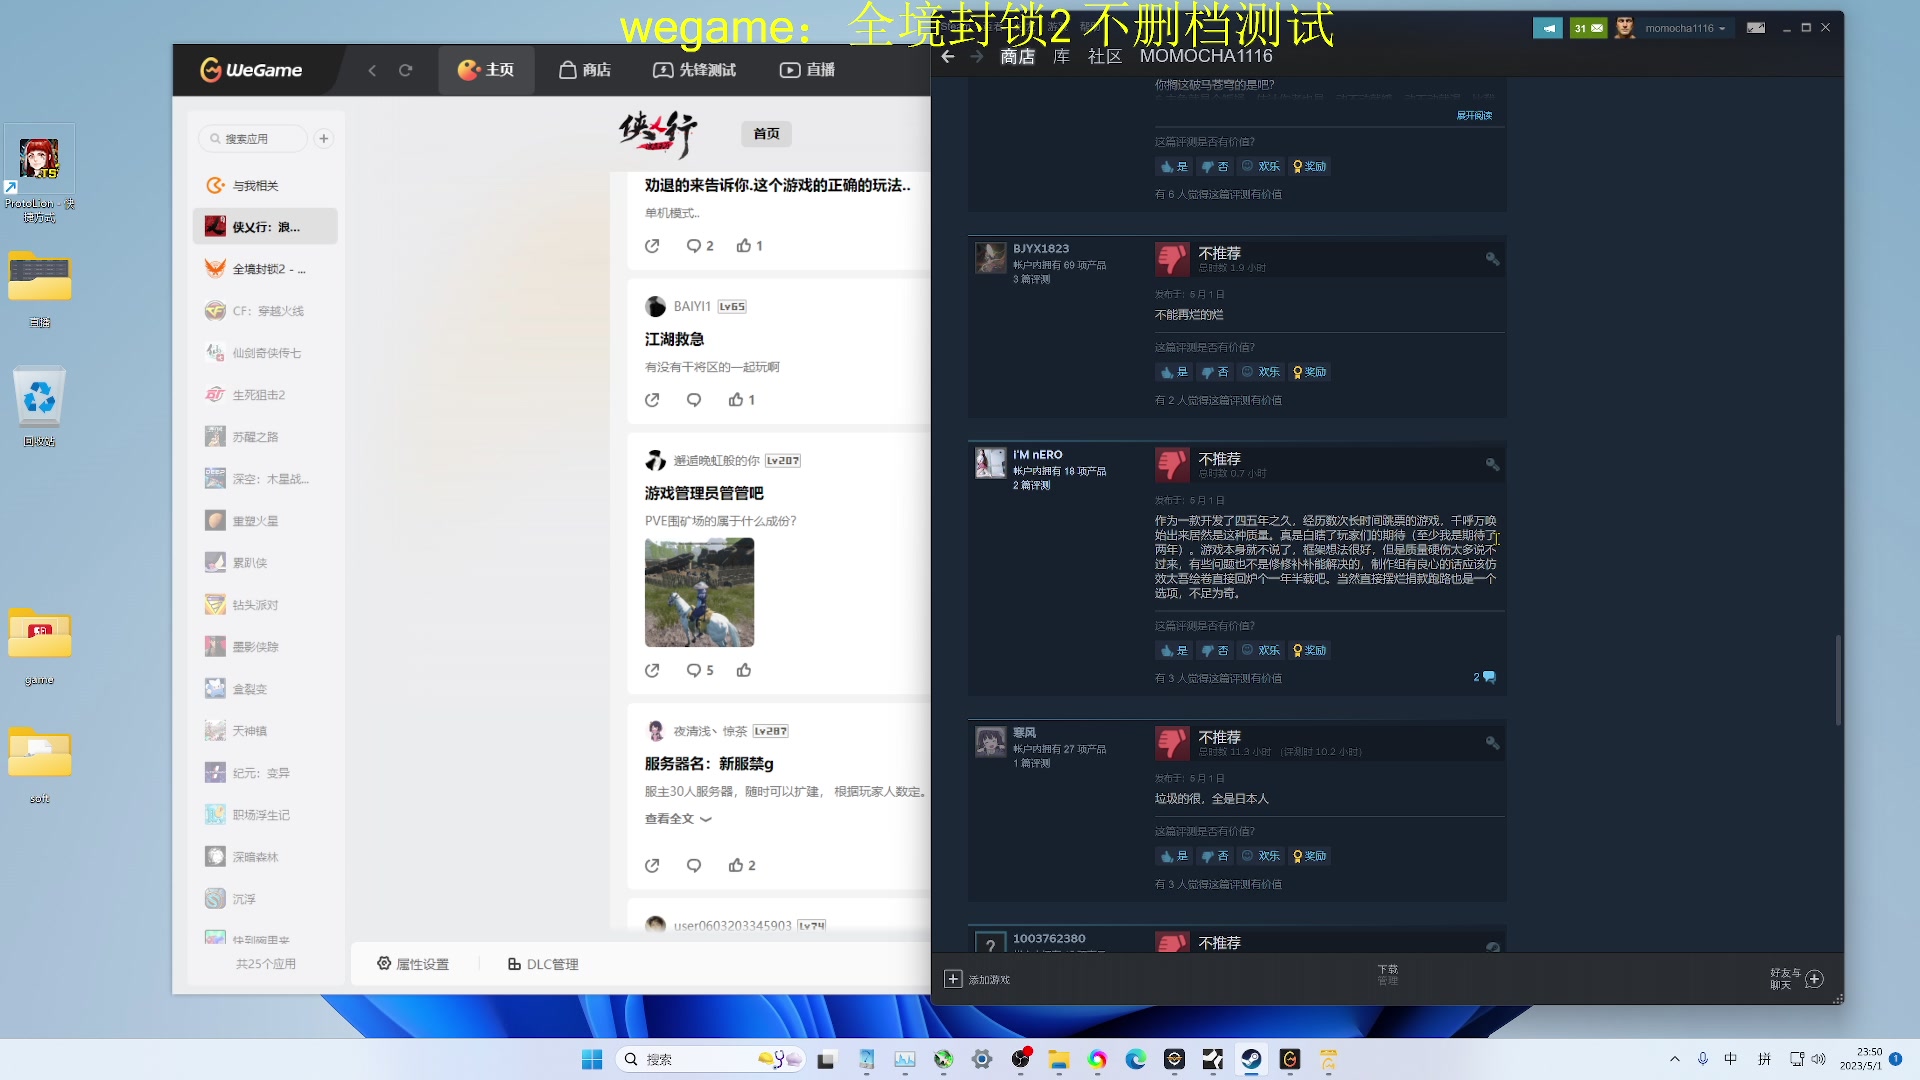This screenshot has height=1080, width=1920.
Task: Share the 劝退的来告诉你 post
Action: (652, 246)
